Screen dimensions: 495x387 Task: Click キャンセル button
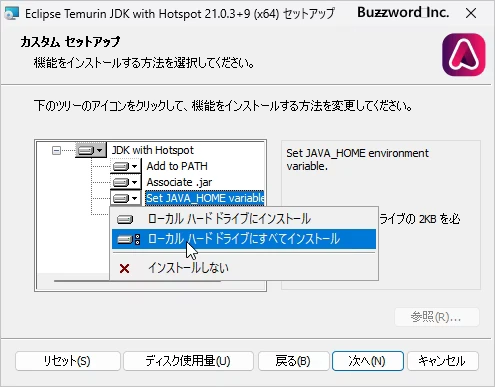tap(443, 361)
